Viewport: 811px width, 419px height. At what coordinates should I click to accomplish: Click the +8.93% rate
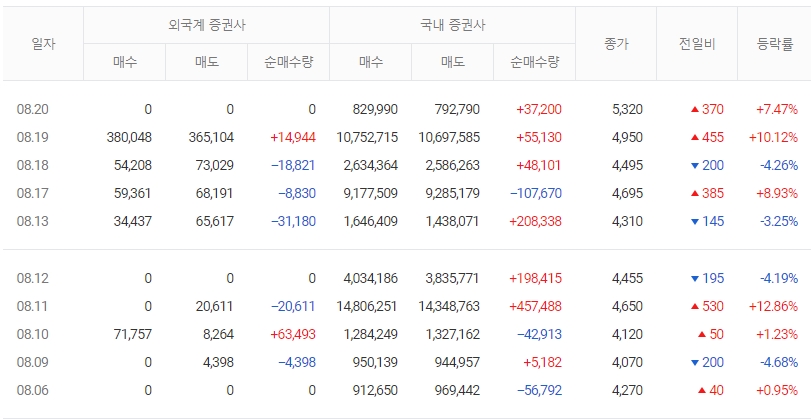pos(777,193)
